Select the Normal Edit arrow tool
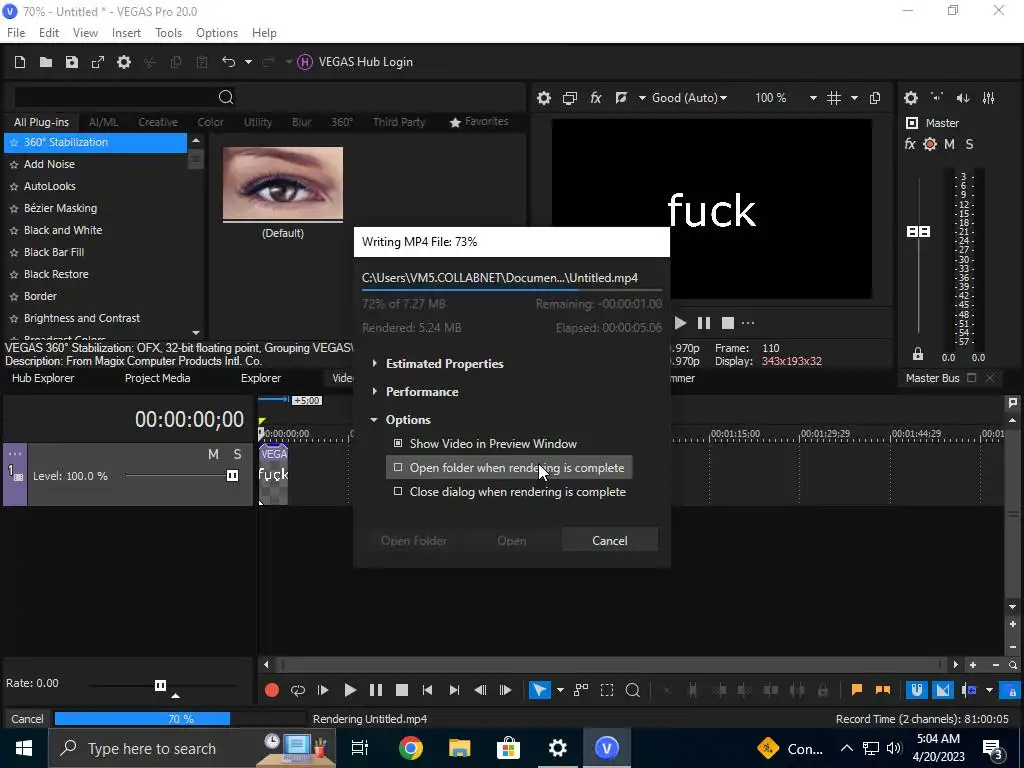The width and height of the screenshot is (1024, 768). pos(539,690)
